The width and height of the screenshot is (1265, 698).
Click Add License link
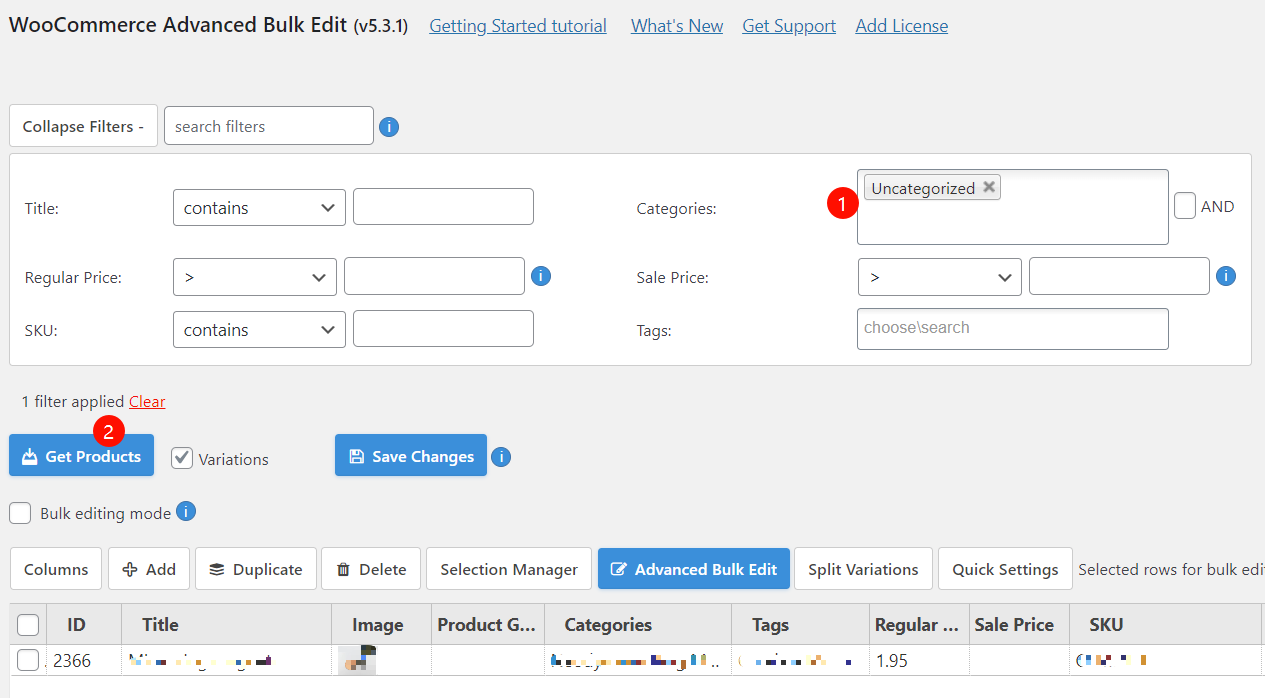tap(902, 26)
